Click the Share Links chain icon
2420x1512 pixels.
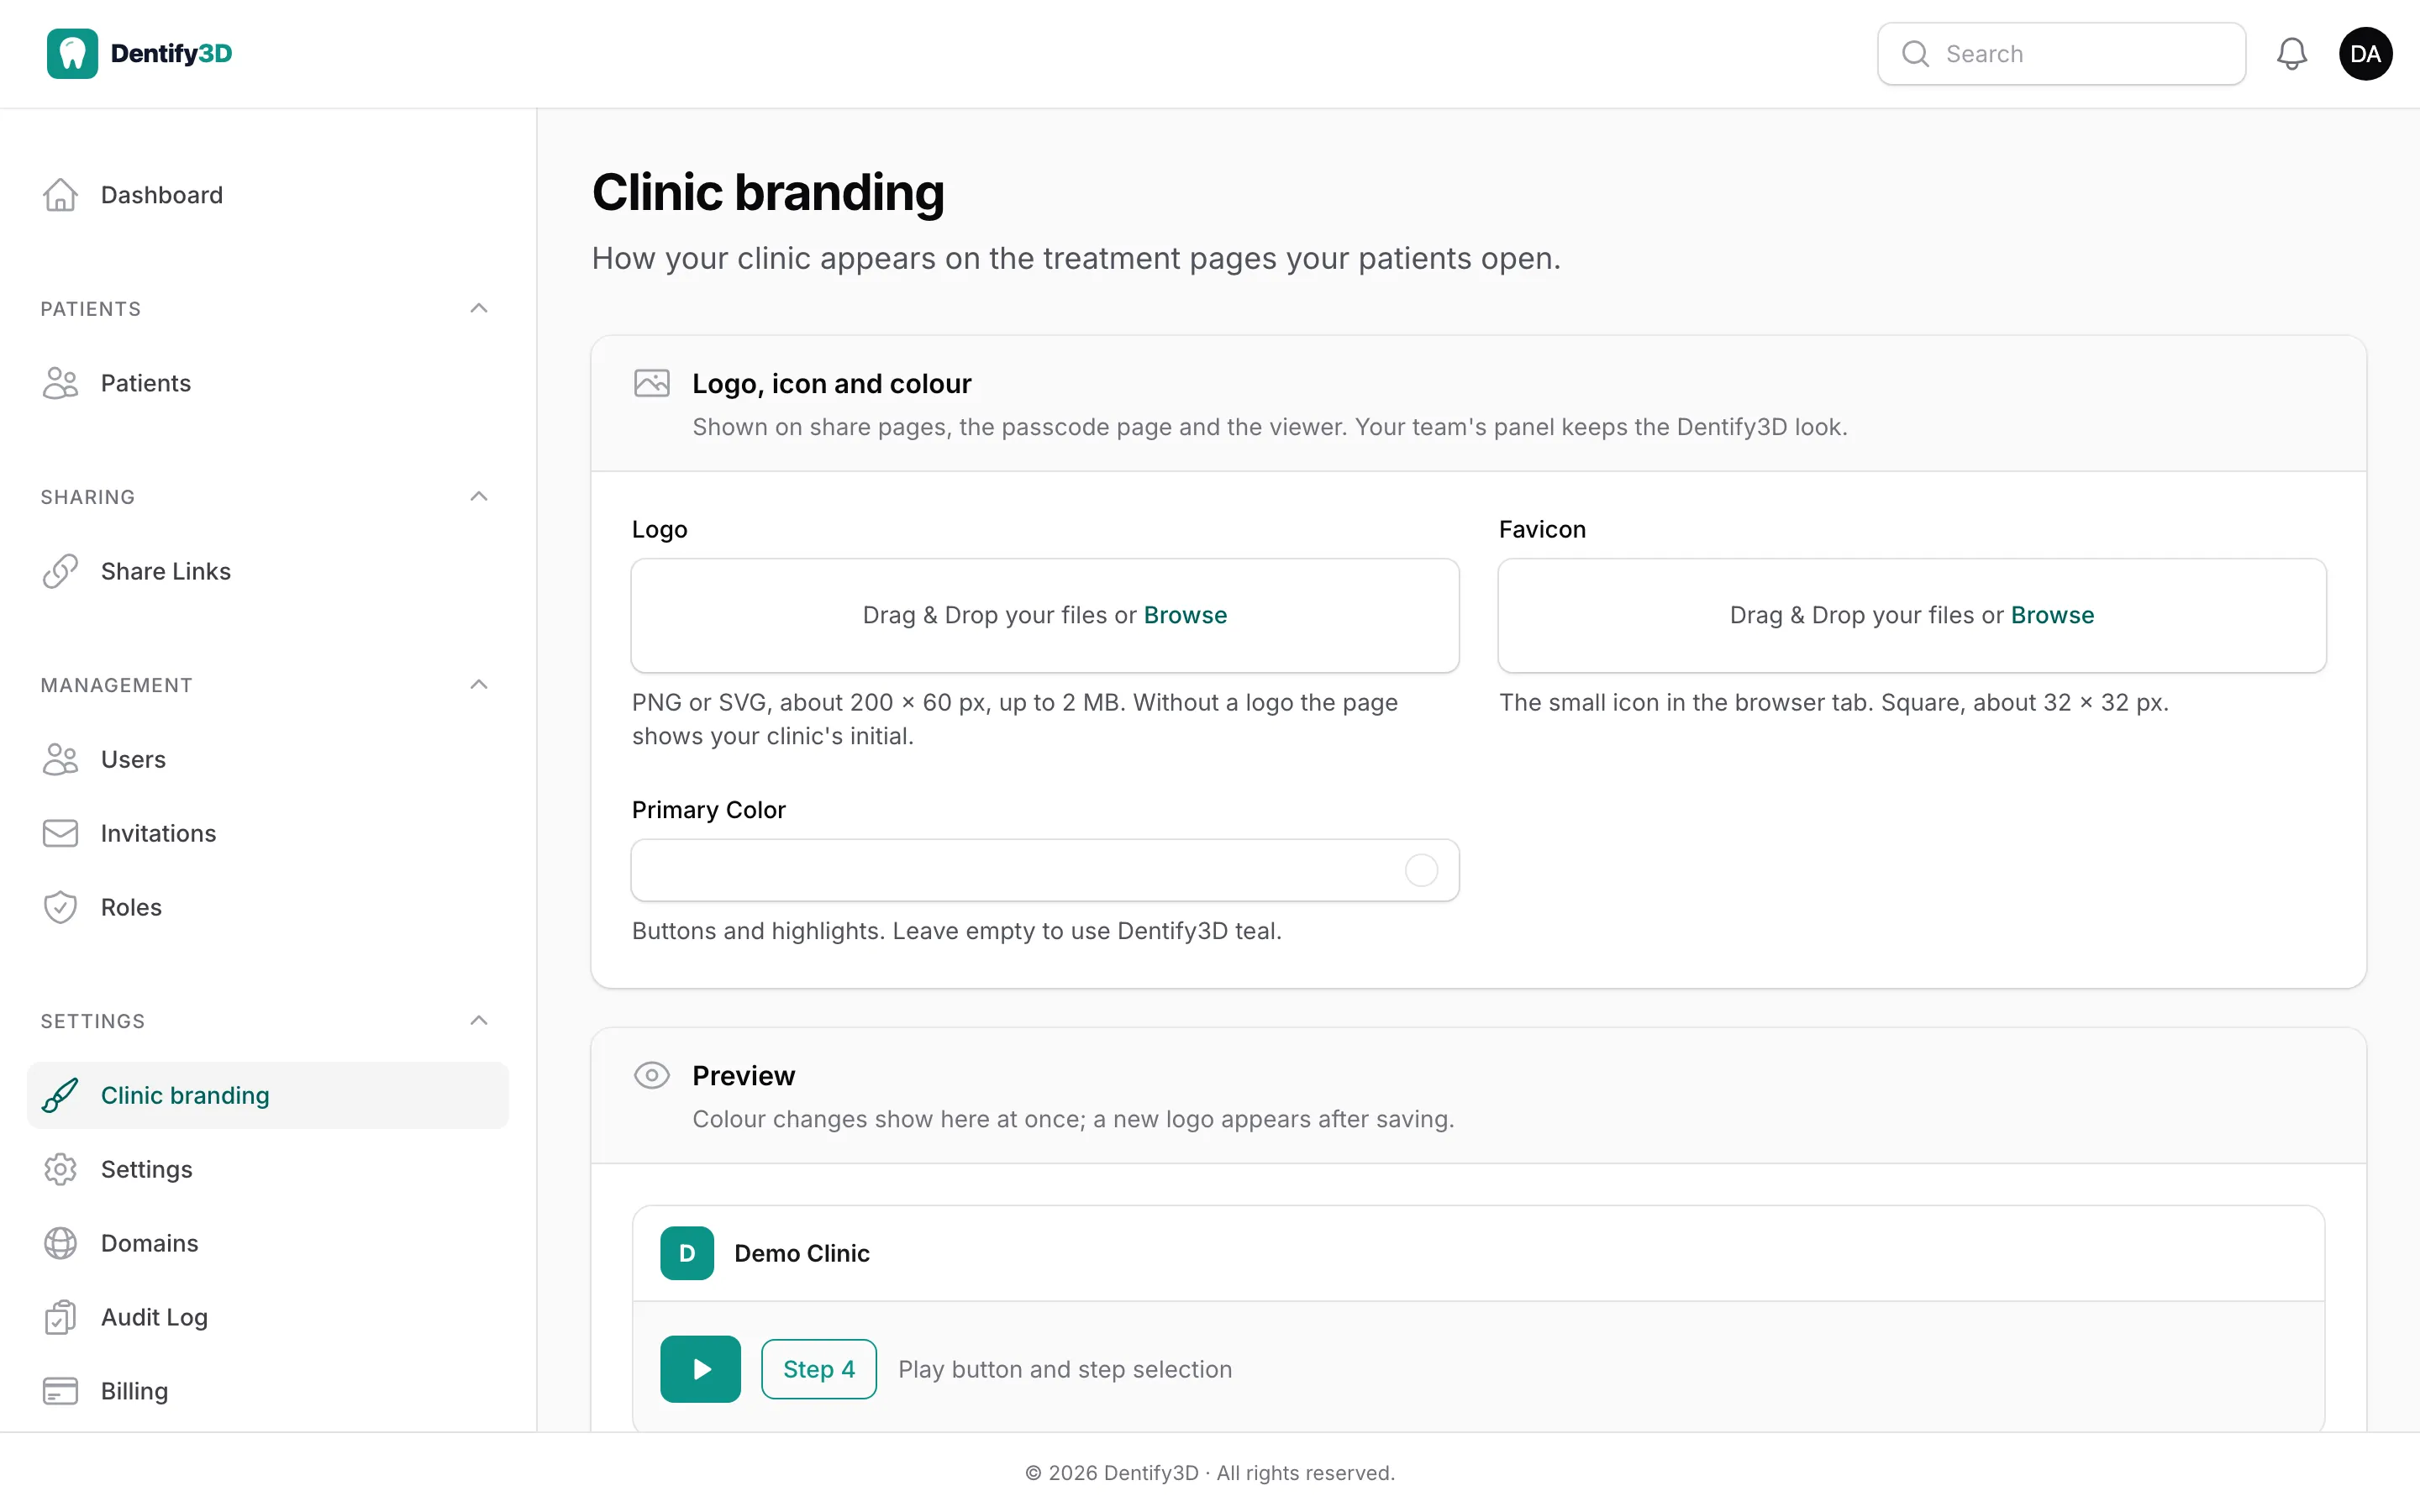click(x=60, y=571)
